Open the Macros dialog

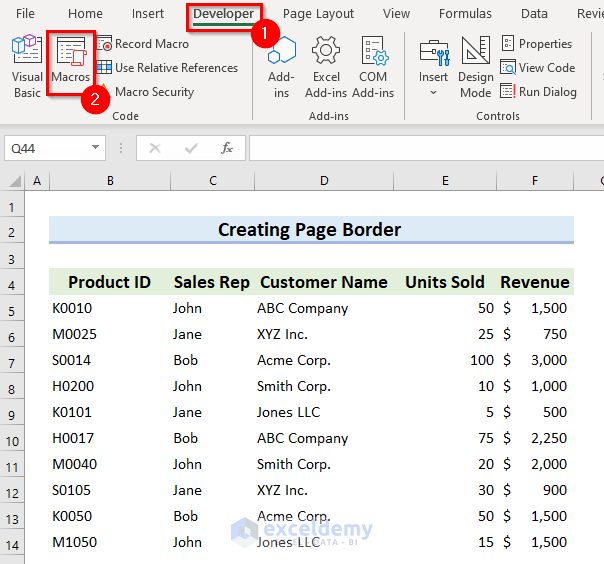point(70,61)
